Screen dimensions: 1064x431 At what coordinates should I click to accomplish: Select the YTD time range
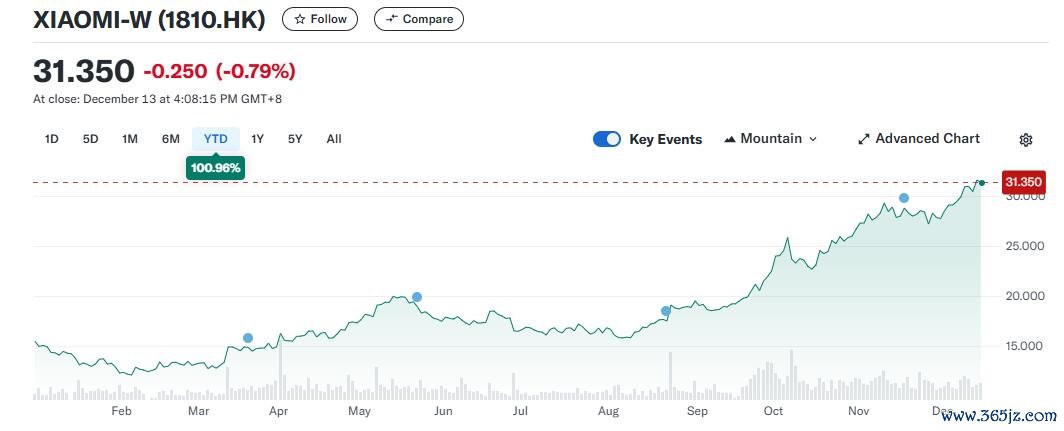216,139
